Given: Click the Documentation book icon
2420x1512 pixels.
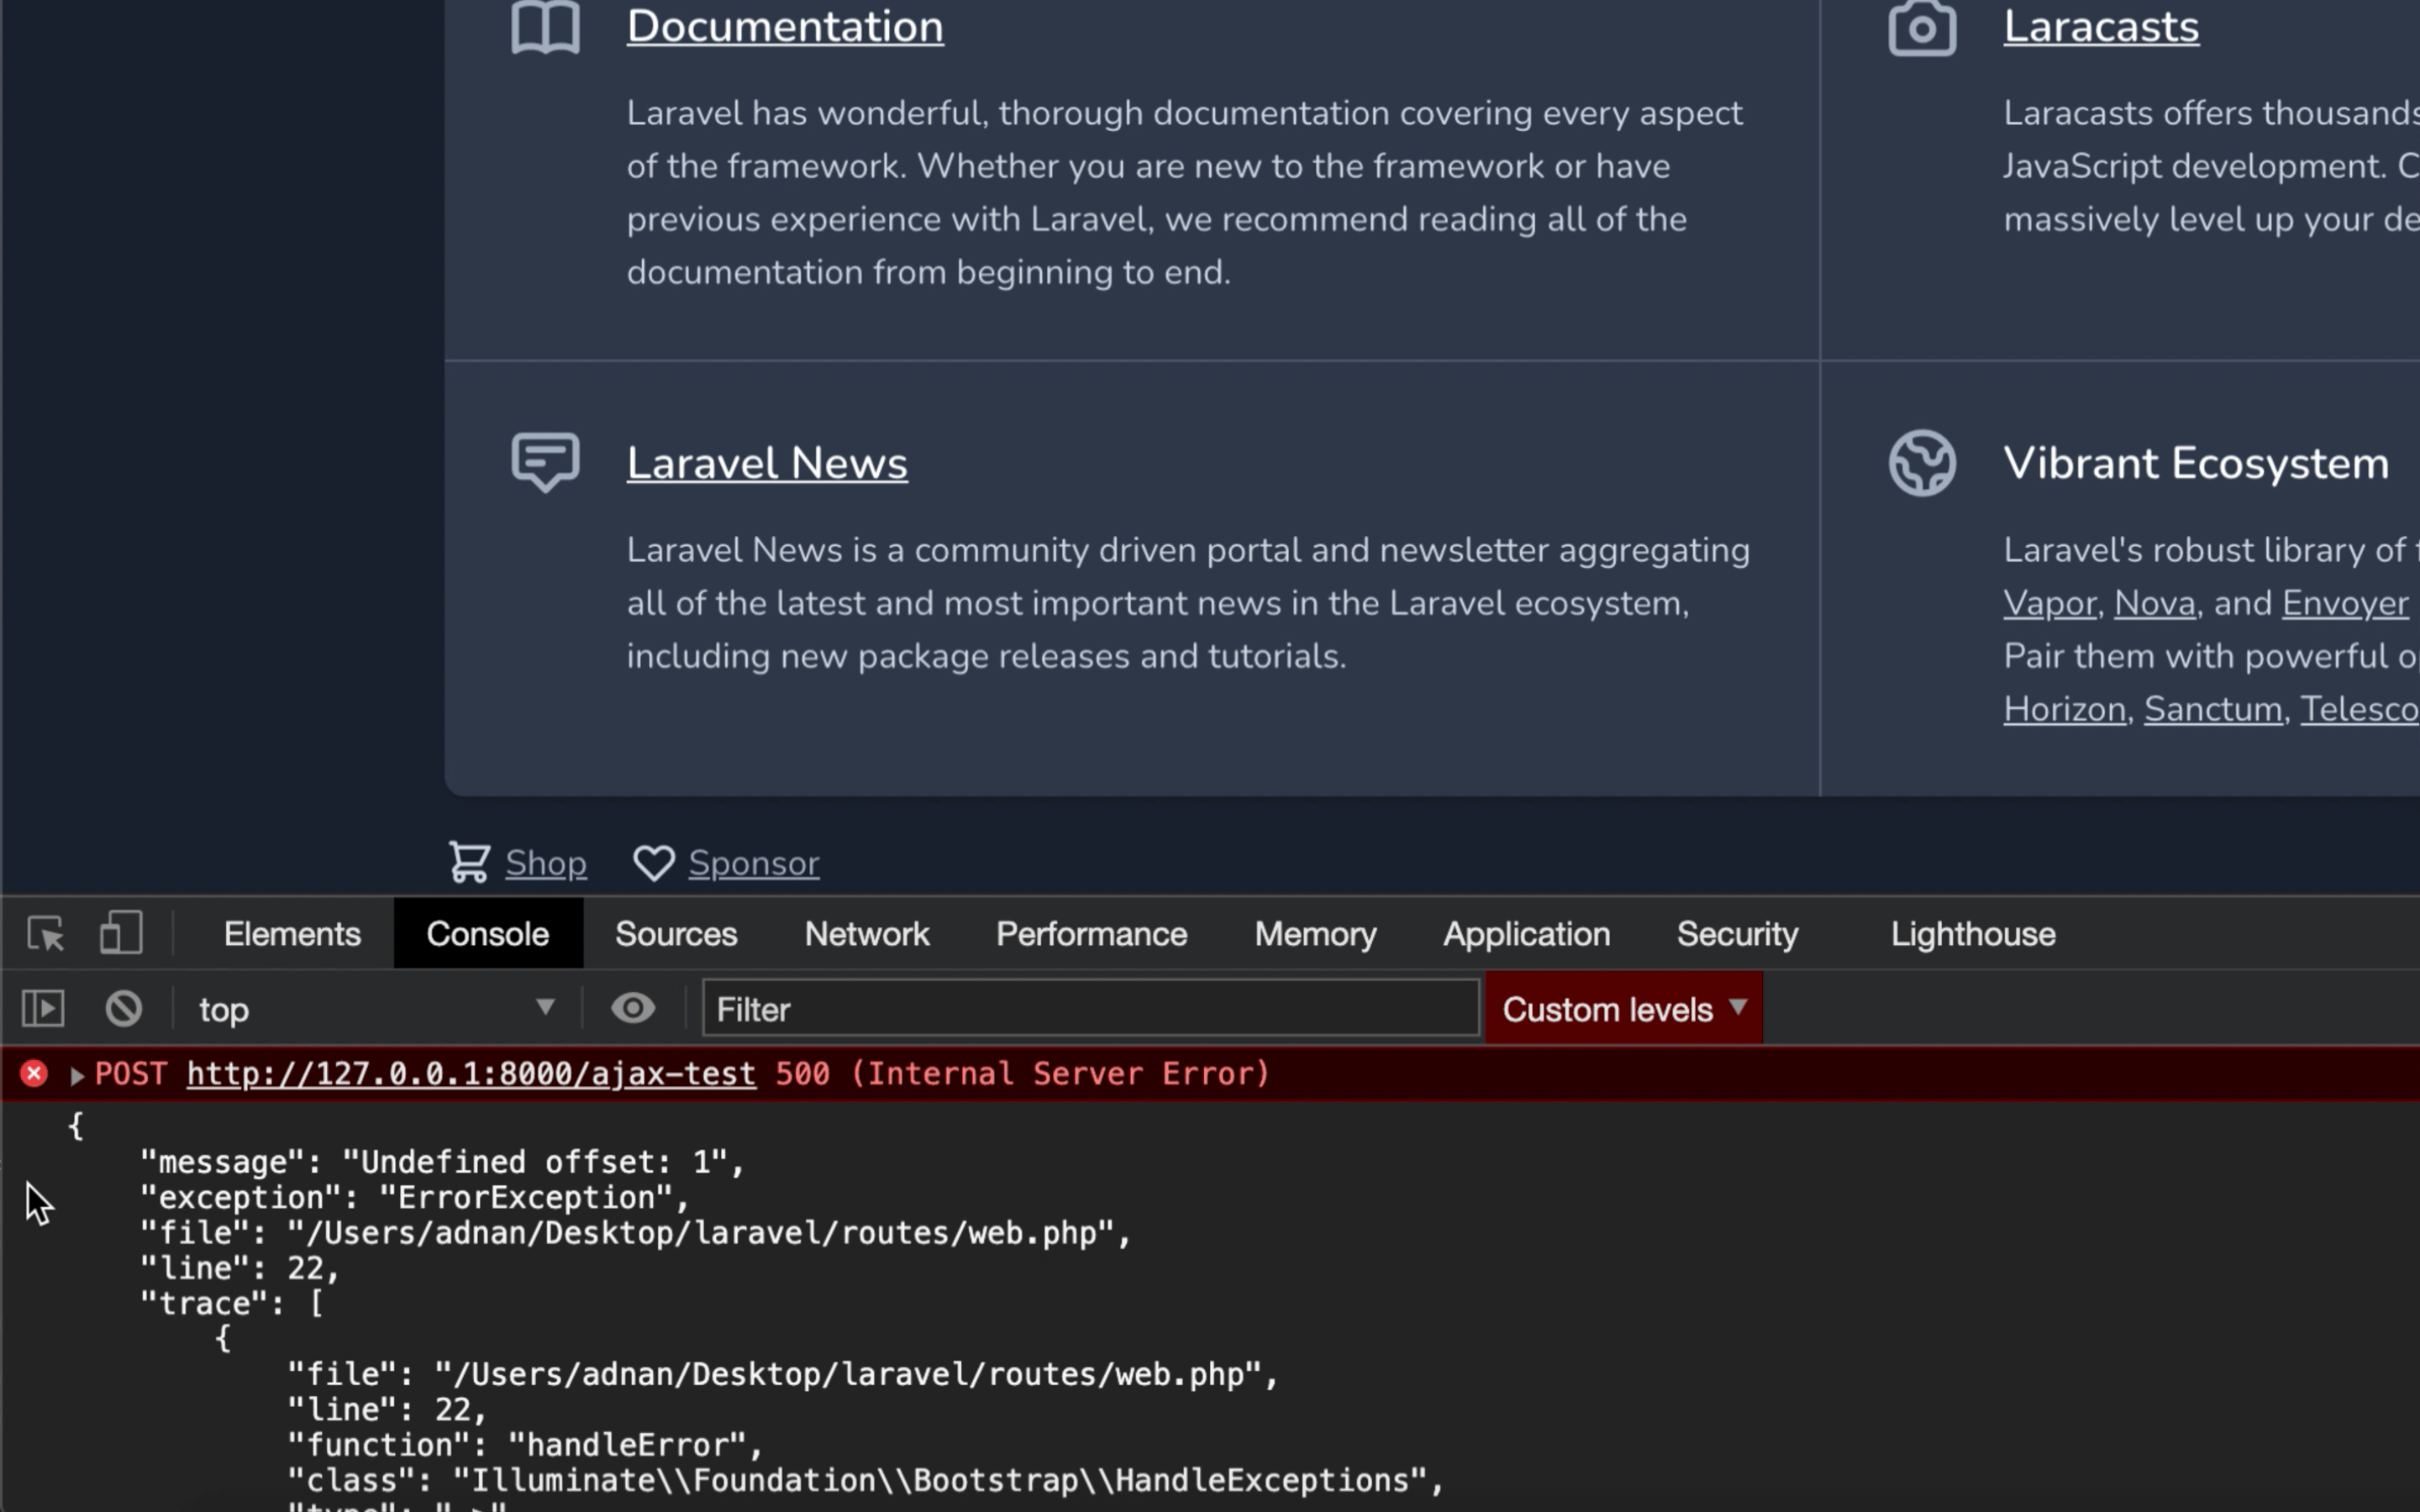Looking at the screenshot, I should point(545,27).
